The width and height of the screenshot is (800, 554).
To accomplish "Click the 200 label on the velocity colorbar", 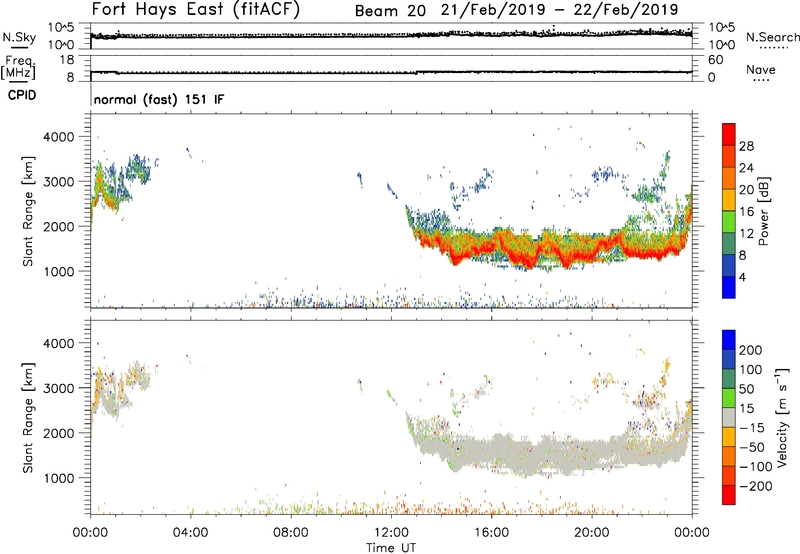I will point(751,350).
